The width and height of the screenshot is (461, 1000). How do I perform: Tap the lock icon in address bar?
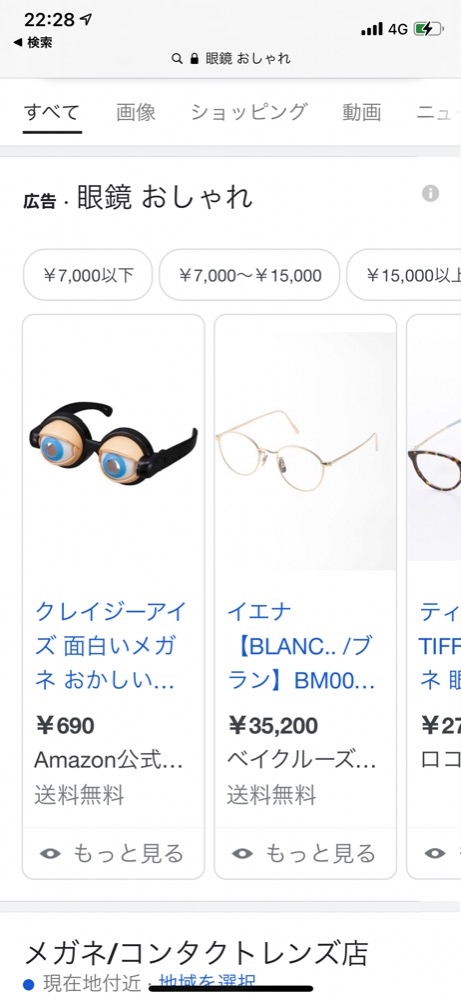point(194,59)
